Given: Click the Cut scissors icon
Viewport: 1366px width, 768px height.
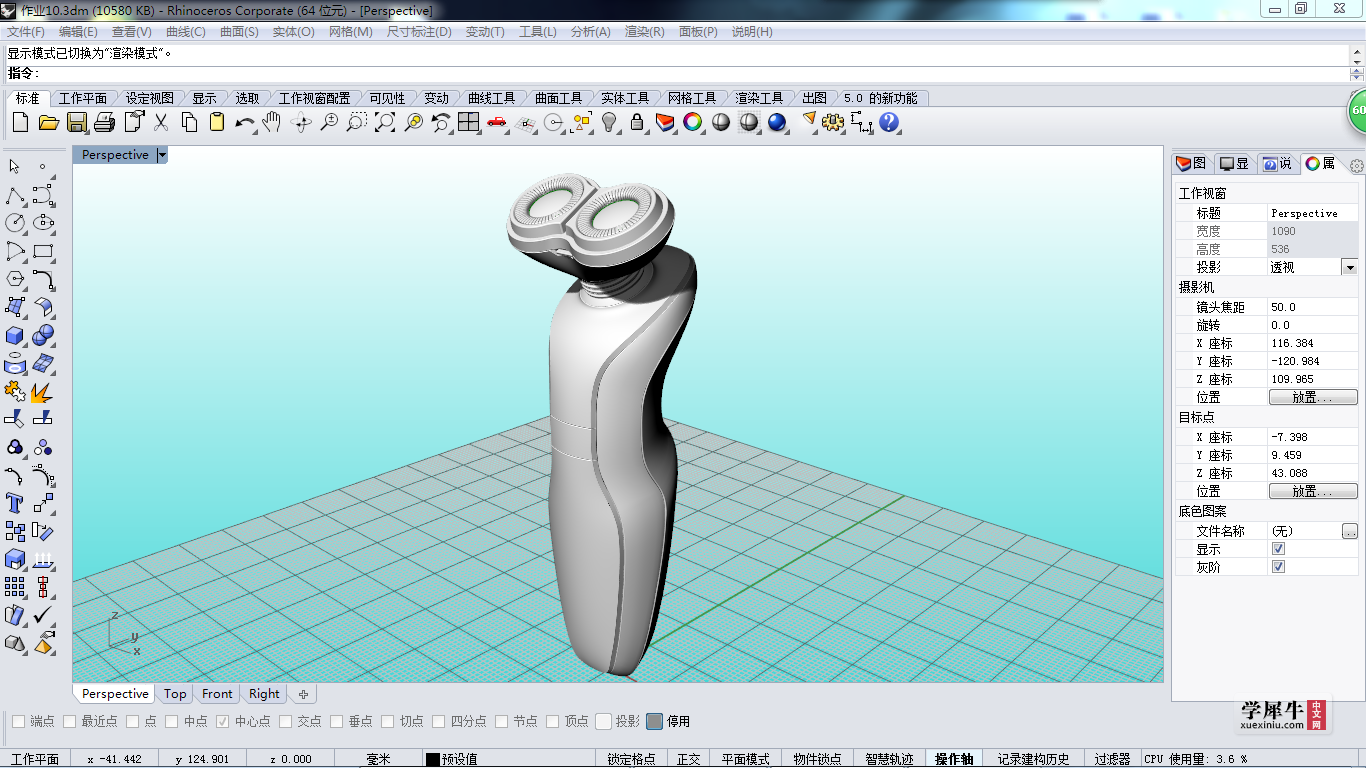Looking at the screenshot, I should [x=161, y=122].
